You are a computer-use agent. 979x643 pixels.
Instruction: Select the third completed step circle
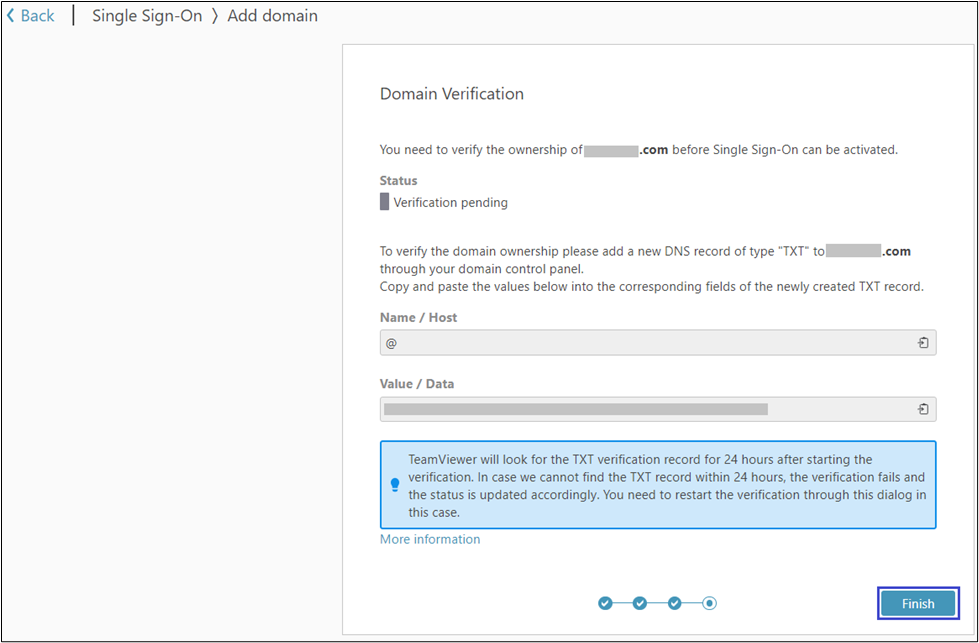[675, 603]
